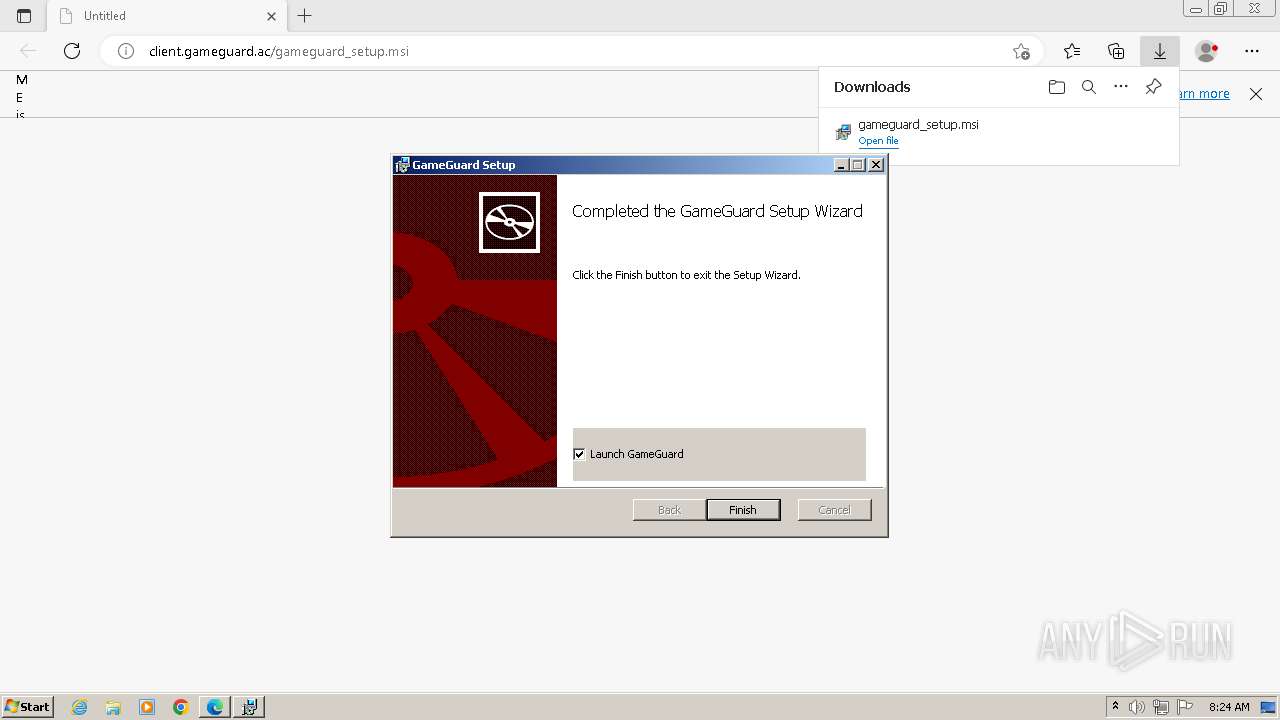Screen dimensions: 1280x720
Task: Open the tab actions menu icon
Action: [x=24, y=16]
